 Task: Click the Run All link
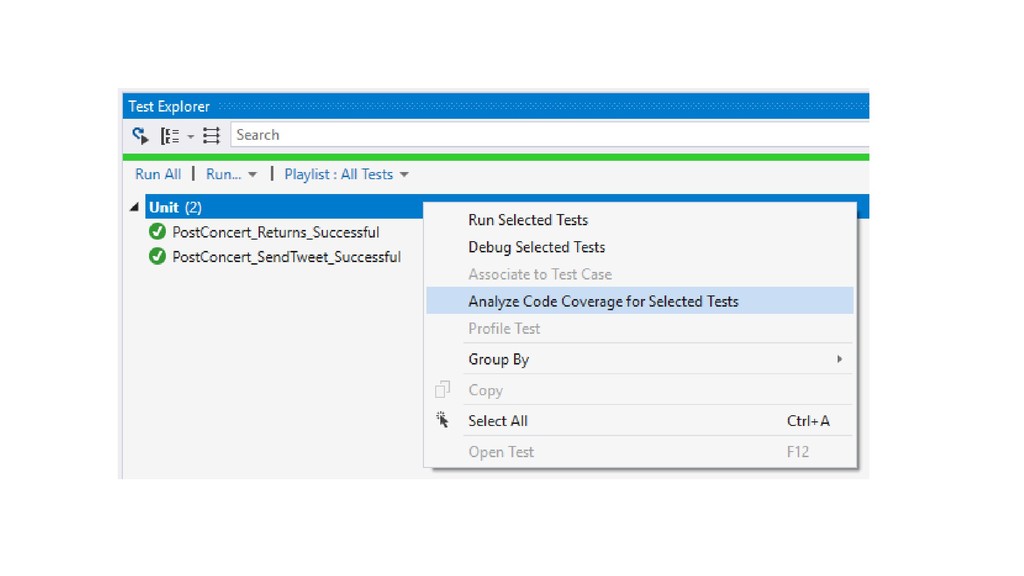point(158,174)
